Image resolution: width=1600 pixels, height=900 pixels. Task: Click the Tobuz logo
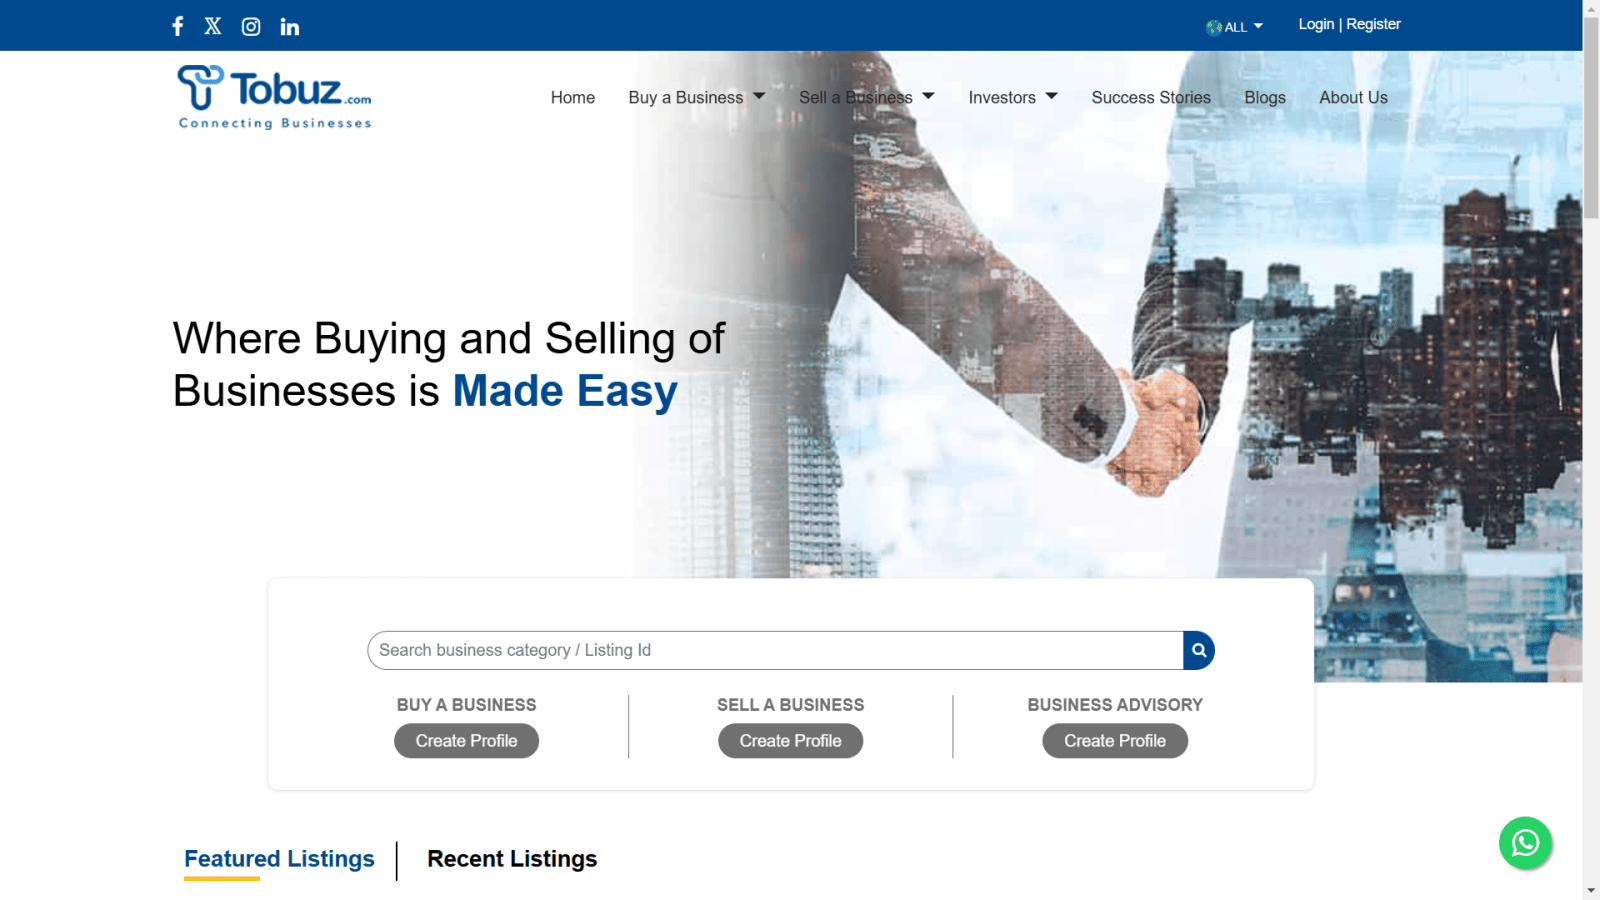(x=274, y=97)
